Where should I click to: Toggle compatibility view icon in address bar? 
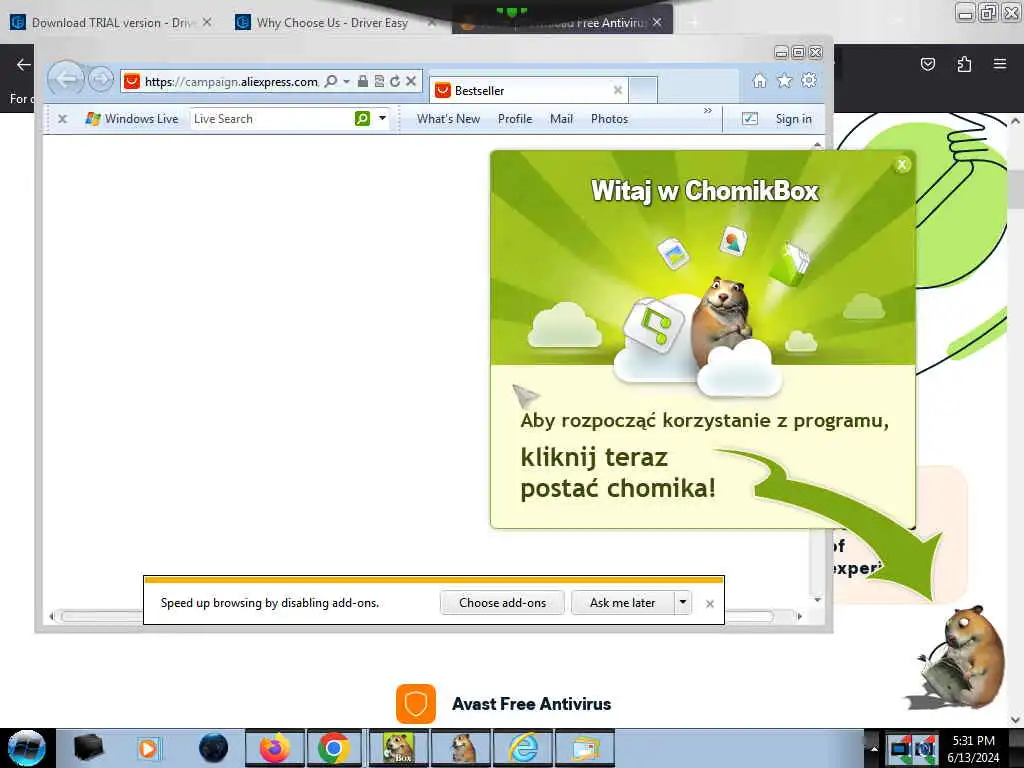(x=379, y=81)
